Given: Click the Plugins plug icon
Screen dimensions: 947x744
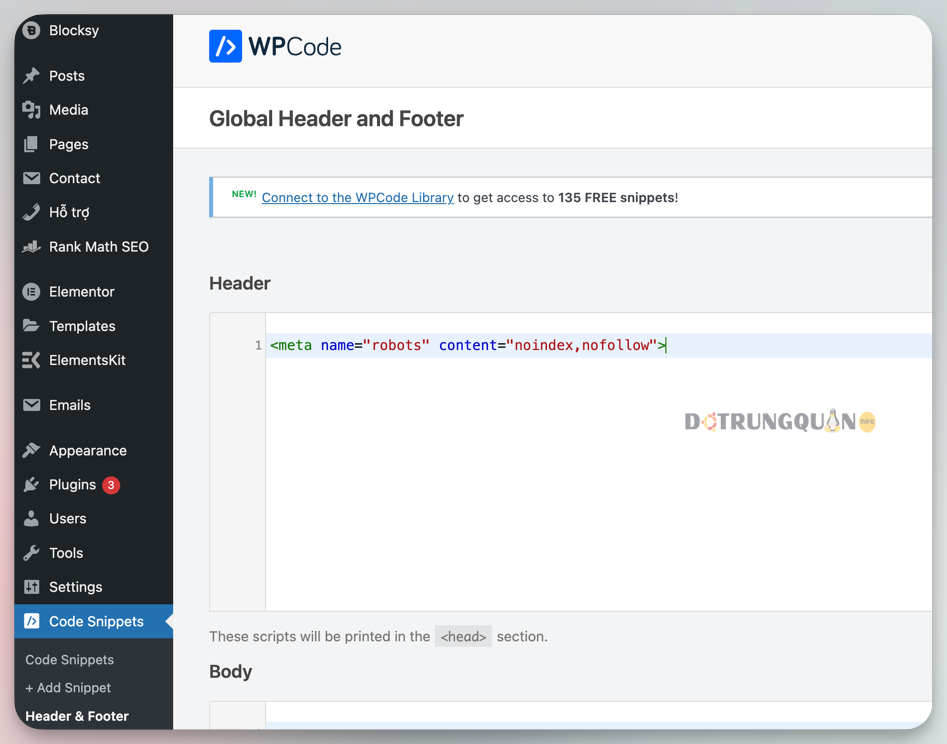Looking at the screenshot, I should tap(31, 484).
